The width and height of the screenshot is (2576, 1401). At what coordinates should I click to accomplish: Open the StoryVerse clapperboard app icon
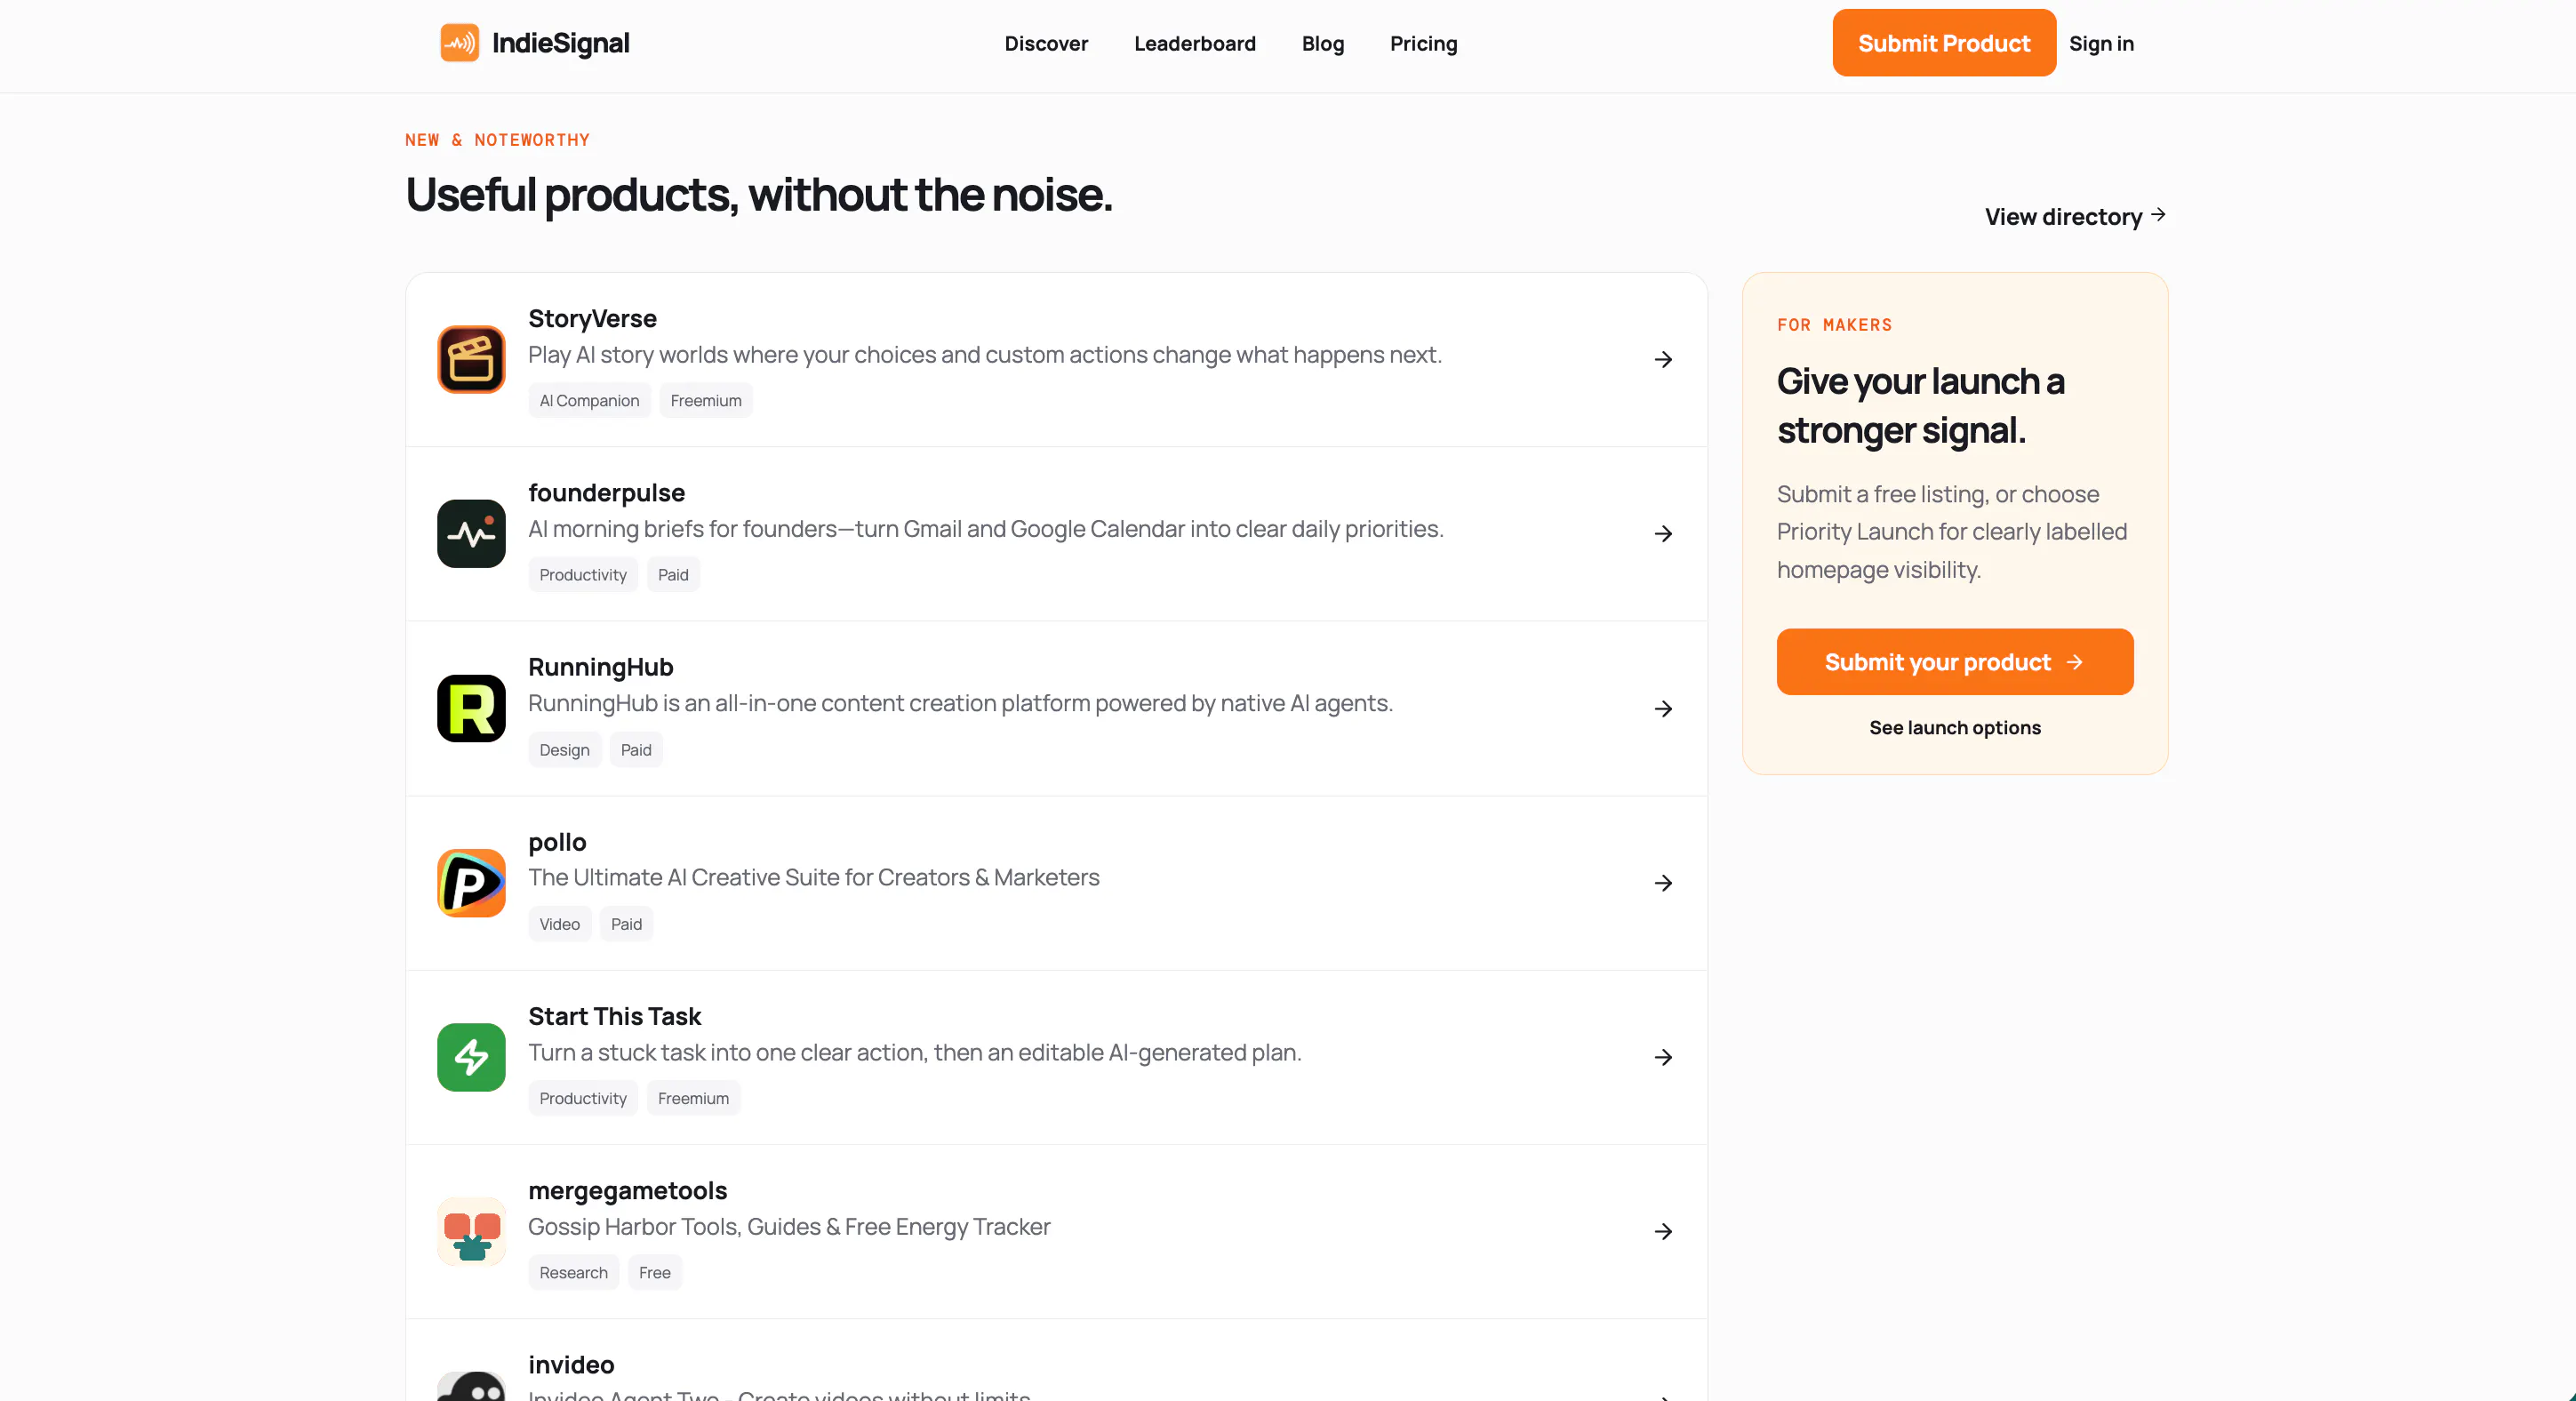471,359
